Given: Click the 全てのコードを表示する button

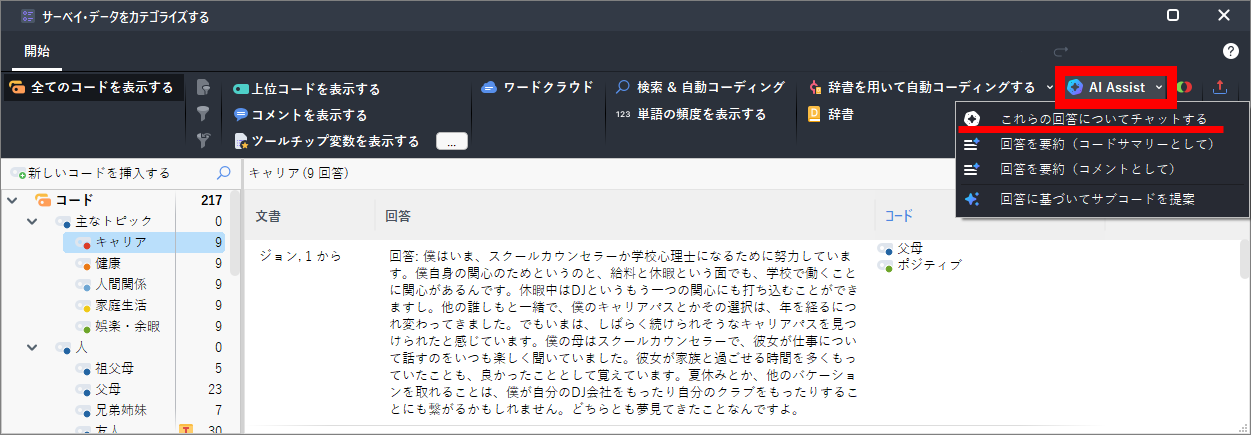Looking at the screenshot, I should coord(95,87).
